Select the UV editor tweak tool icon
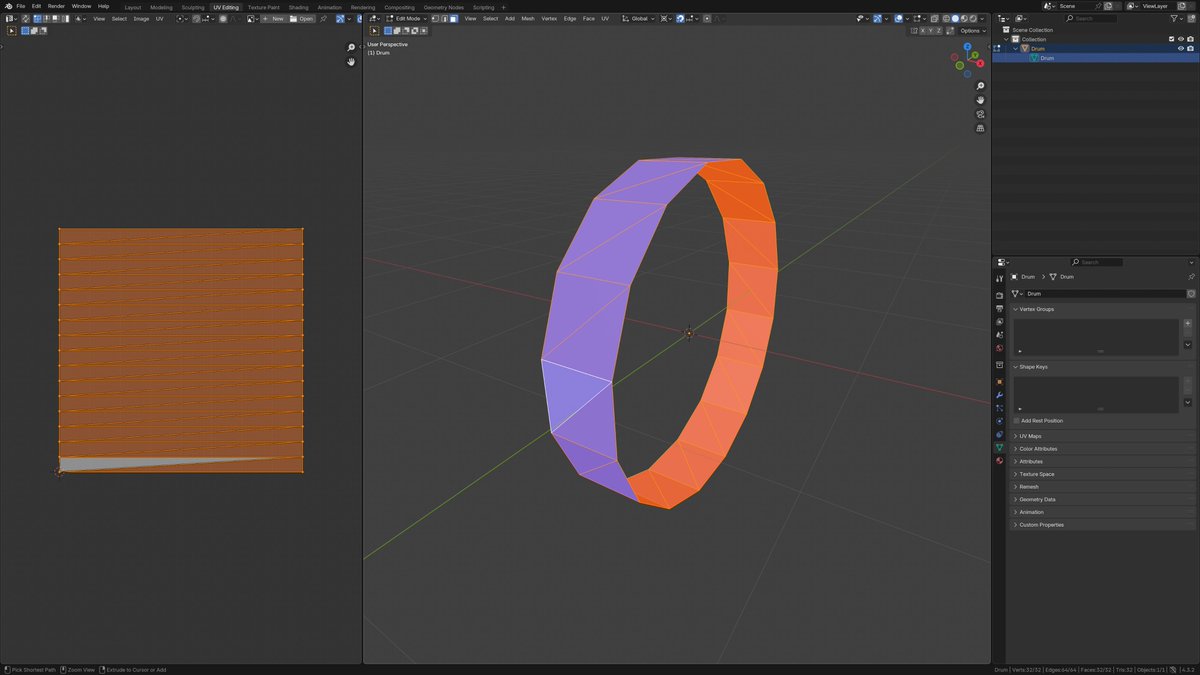 coord(12,31)
